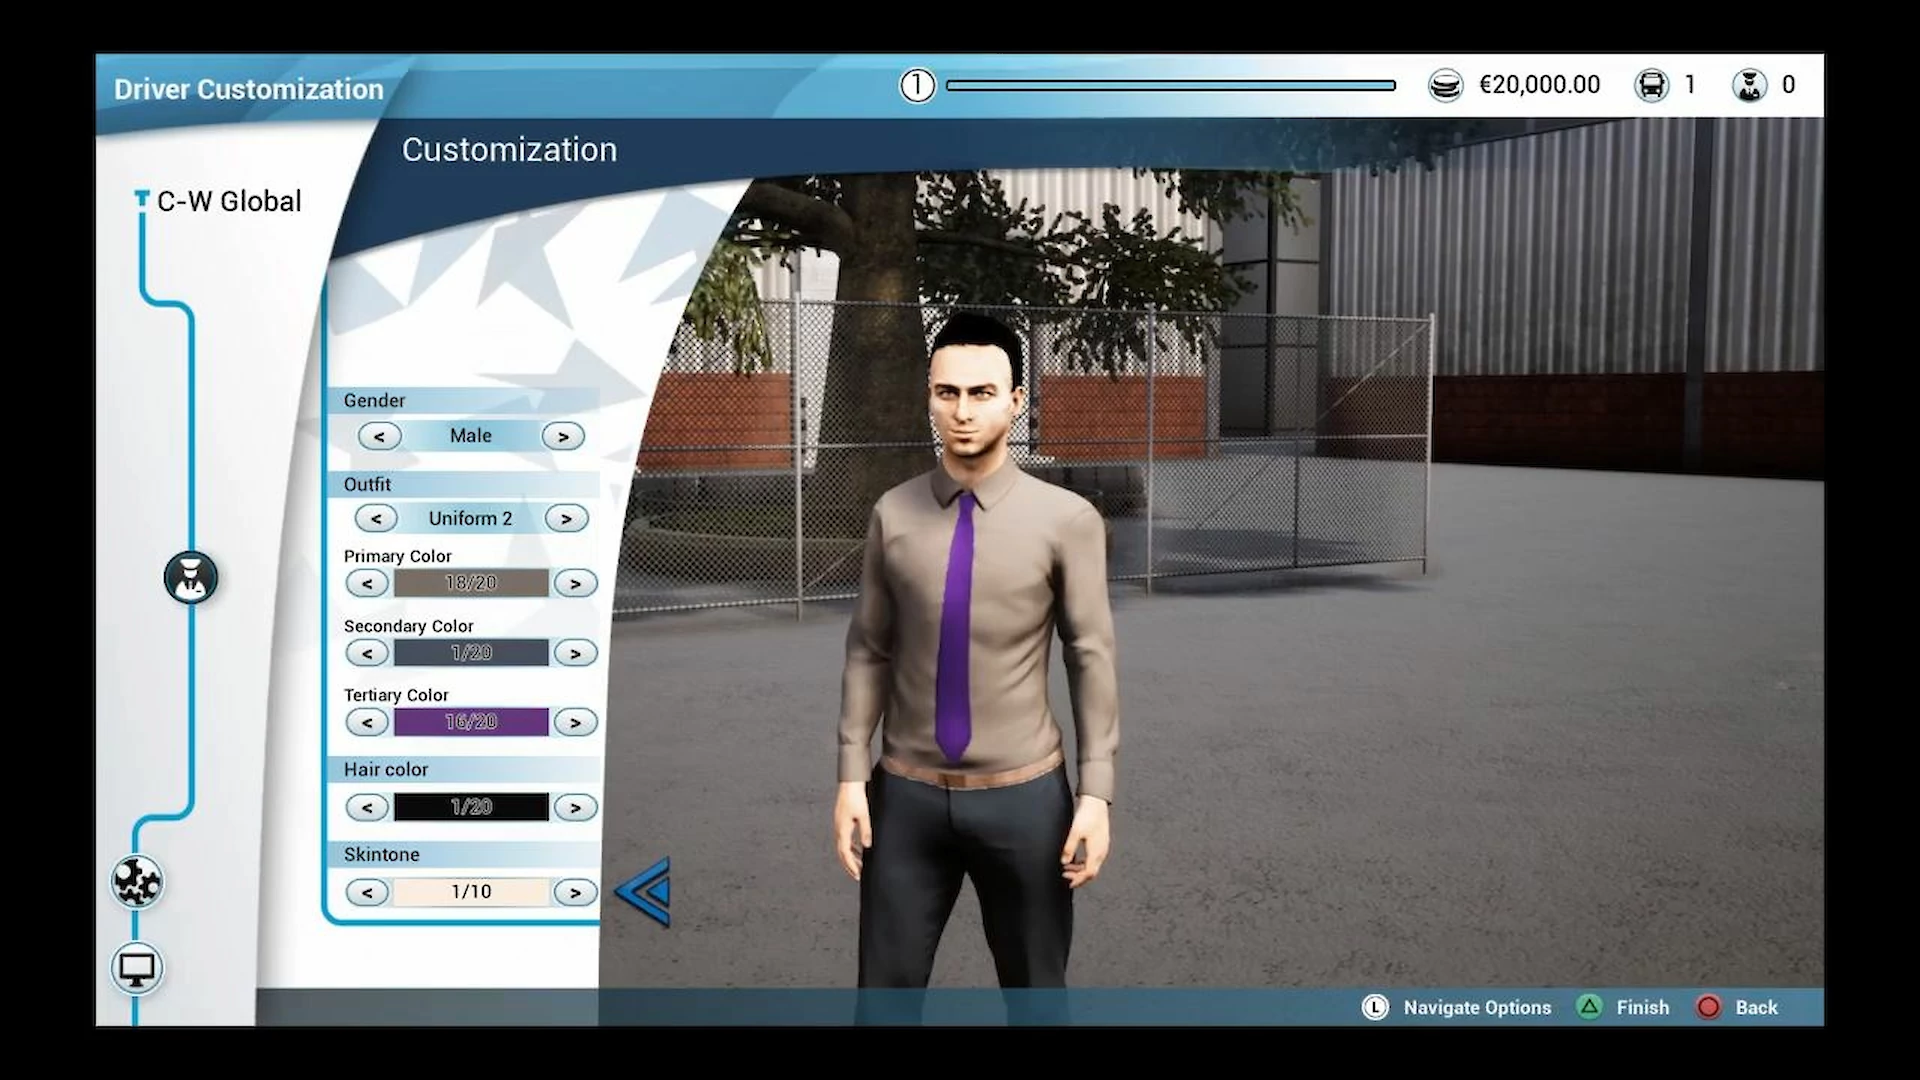This screenshot has height=1080, width=1920.
Task: Click the Male gender value field
Action: tap(471, 436)
